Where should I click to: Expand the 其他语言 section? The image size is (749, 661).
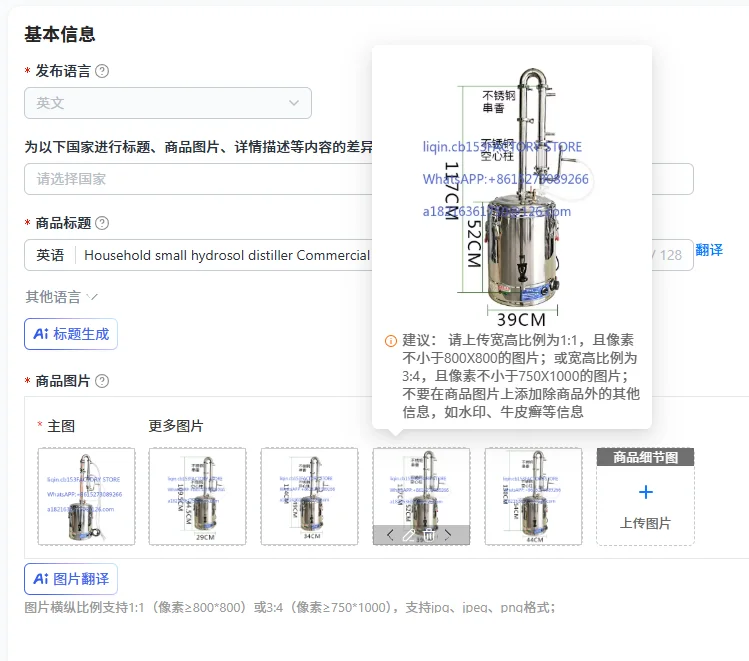coord(62,297)
